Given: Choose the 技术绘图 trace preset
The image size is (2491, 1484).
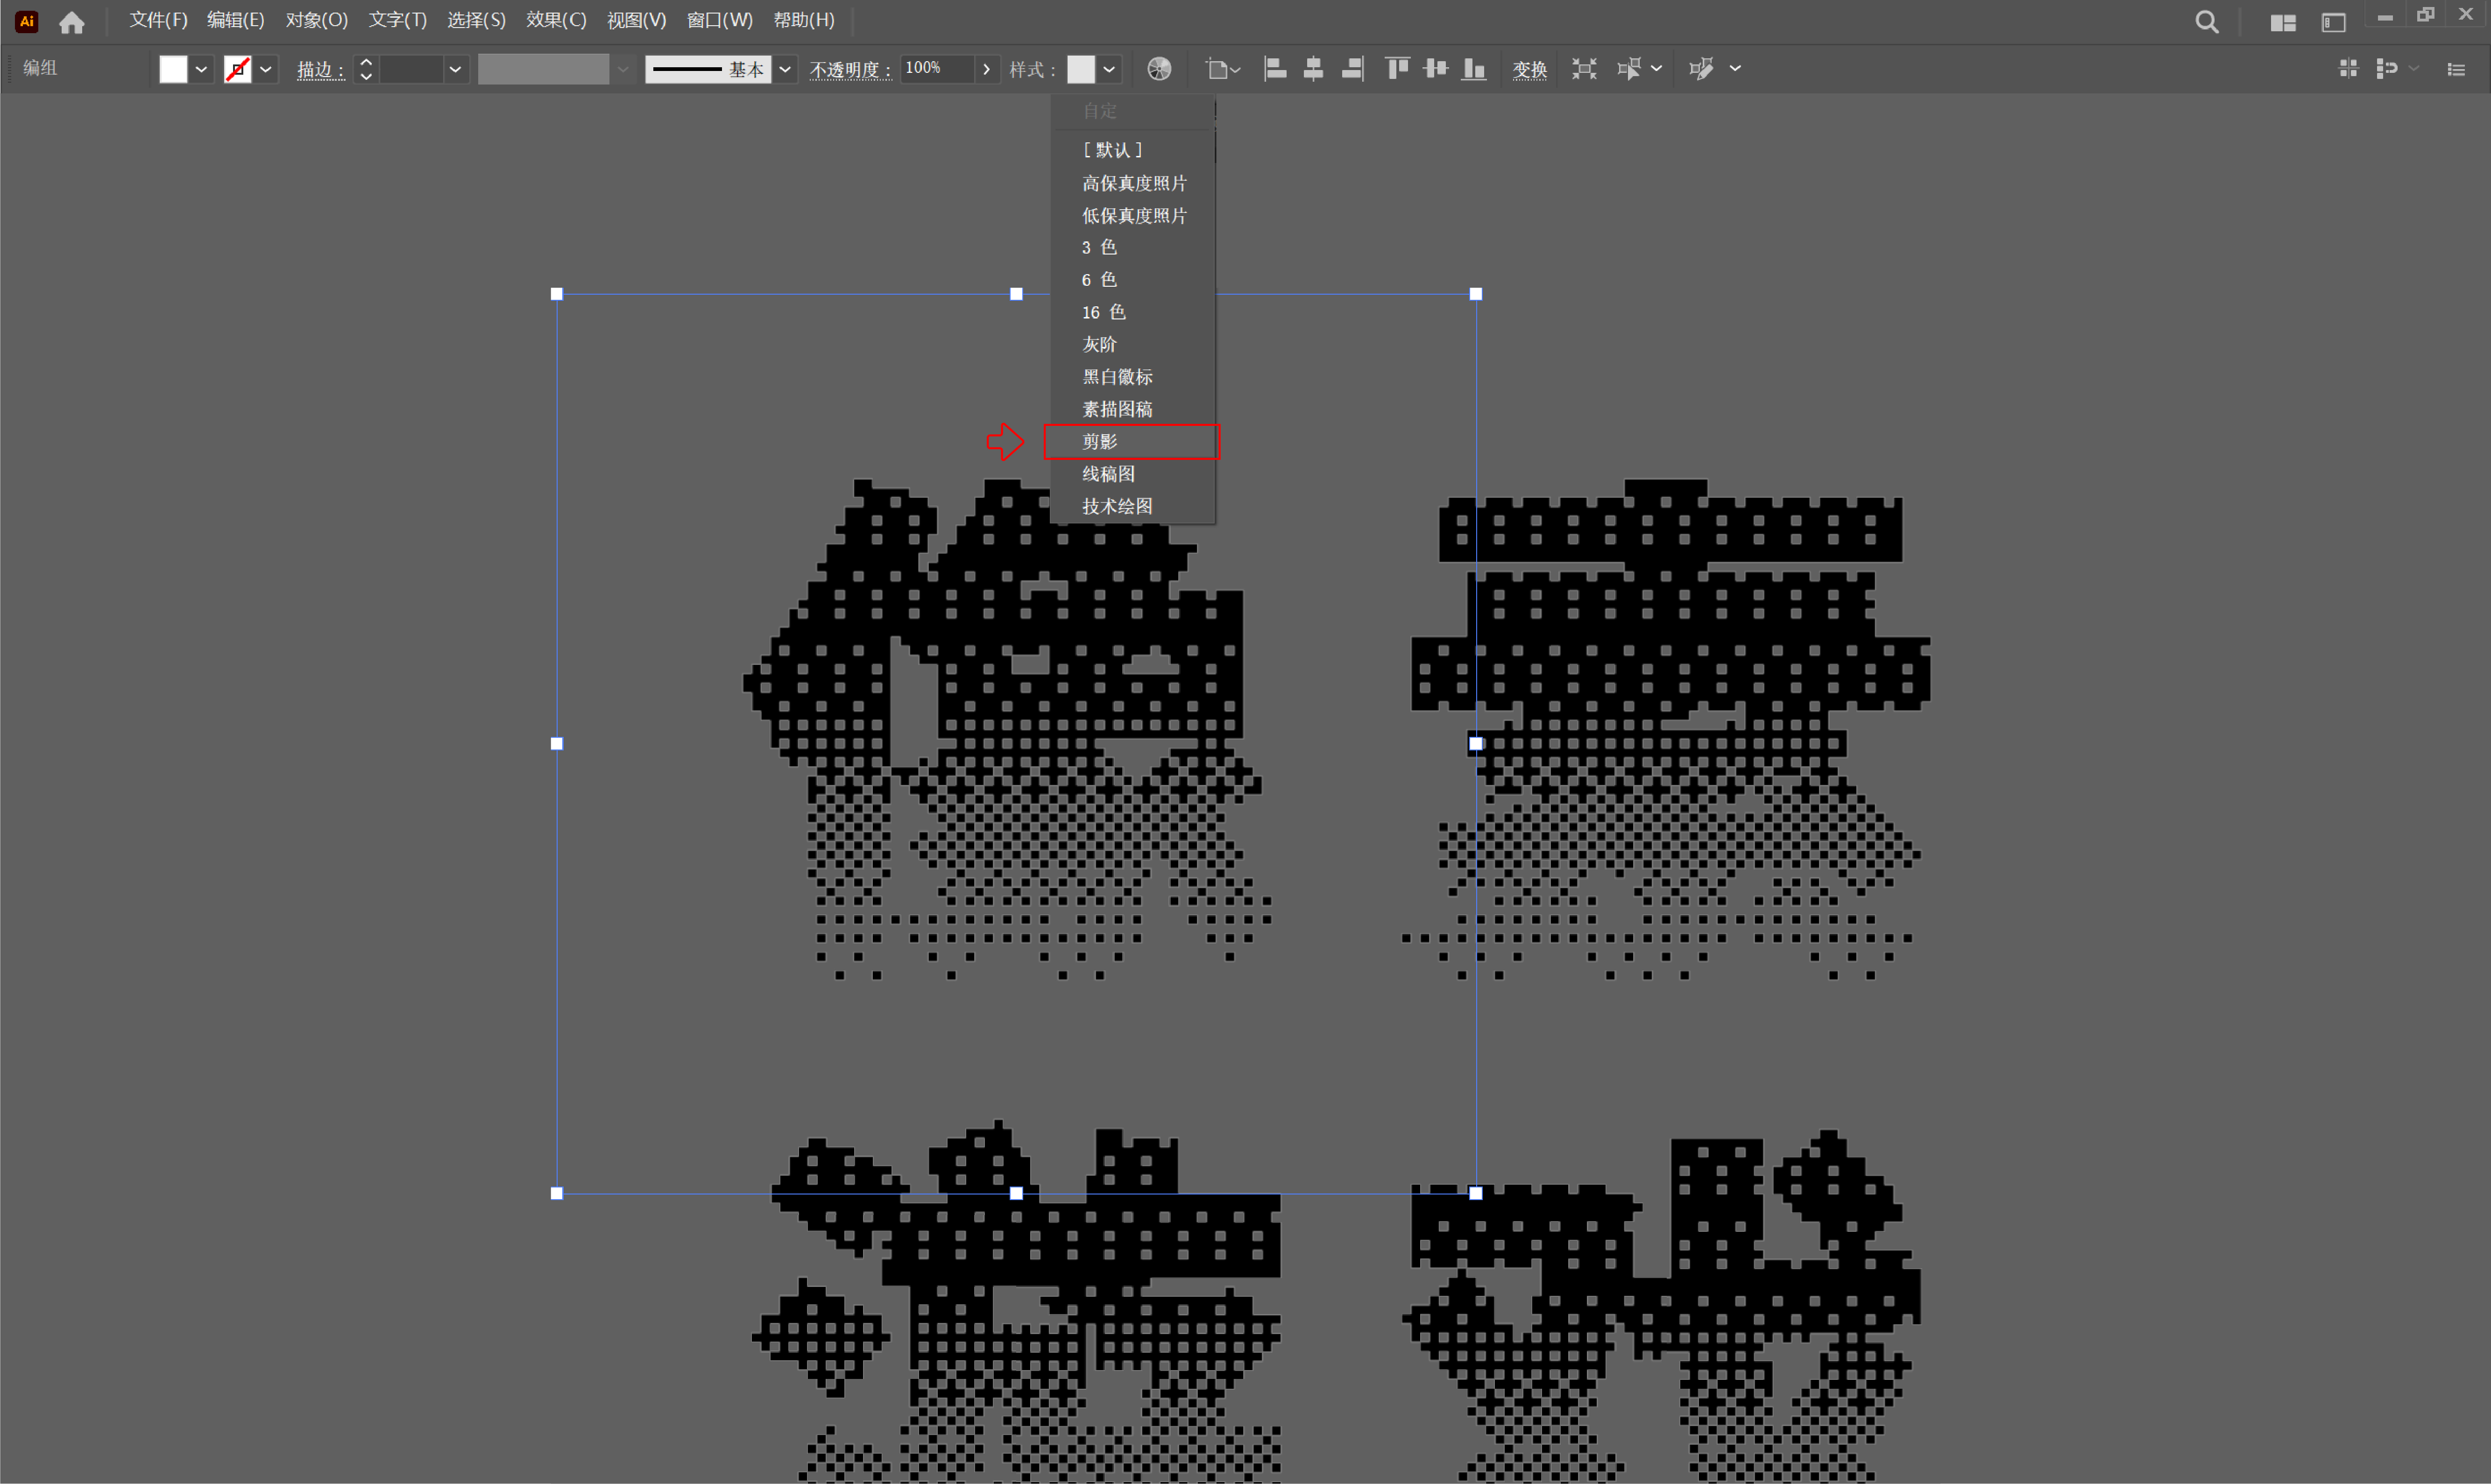Looking at the screenshot, I should point(1133,506).
